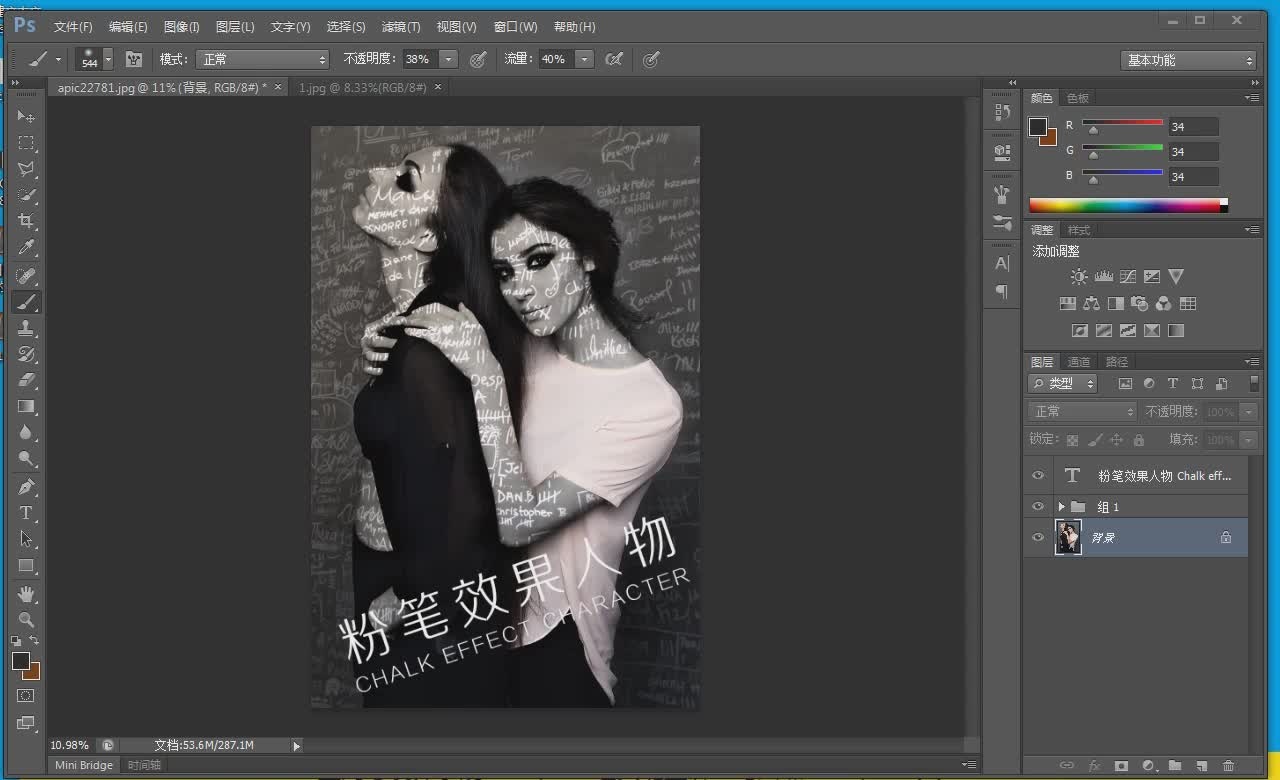Toggle Quick Mask mode
The width and height of the screenshot is (1280, 780).
click(x=26, y=696)
